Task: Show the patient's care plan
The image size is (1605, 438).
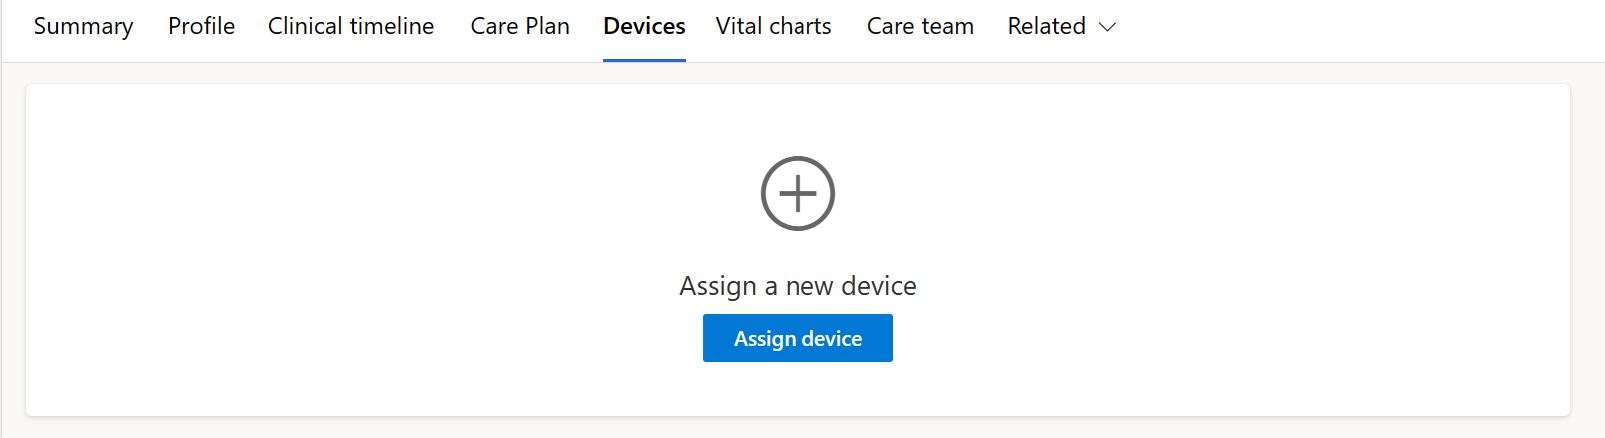Action: [520, 26]
